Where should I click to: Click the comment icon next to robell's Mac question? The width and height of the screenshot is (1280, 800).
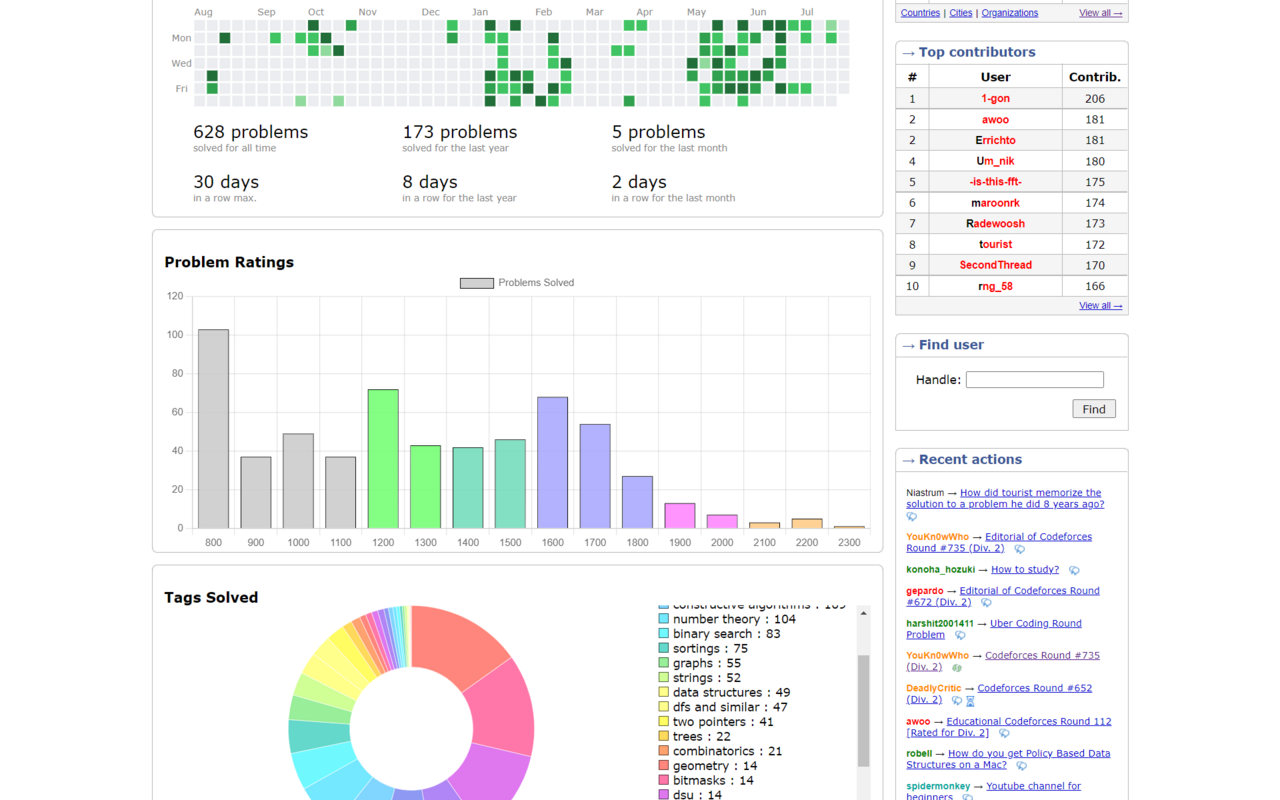[x=1022, y=765]
